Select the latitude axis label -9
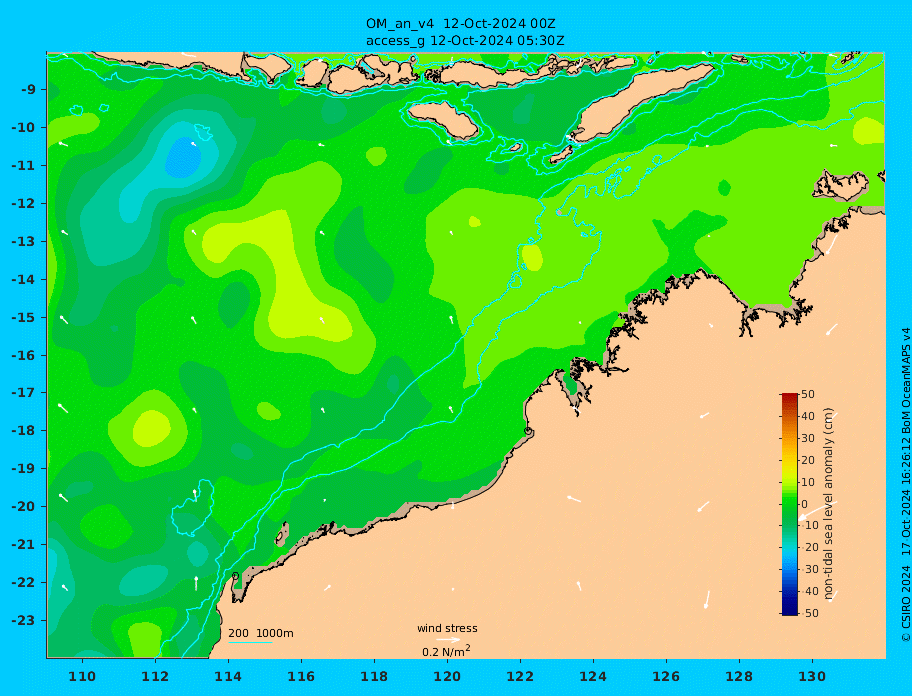This screenshot has height=696, width=912. [x=28, y=90]
